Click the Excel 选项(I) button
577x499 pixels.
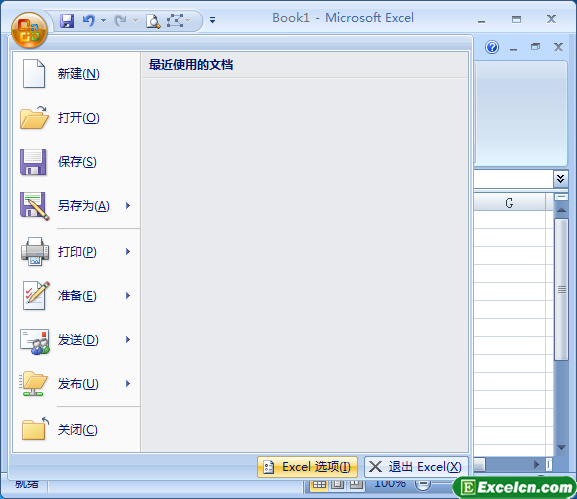coord(307,467)
